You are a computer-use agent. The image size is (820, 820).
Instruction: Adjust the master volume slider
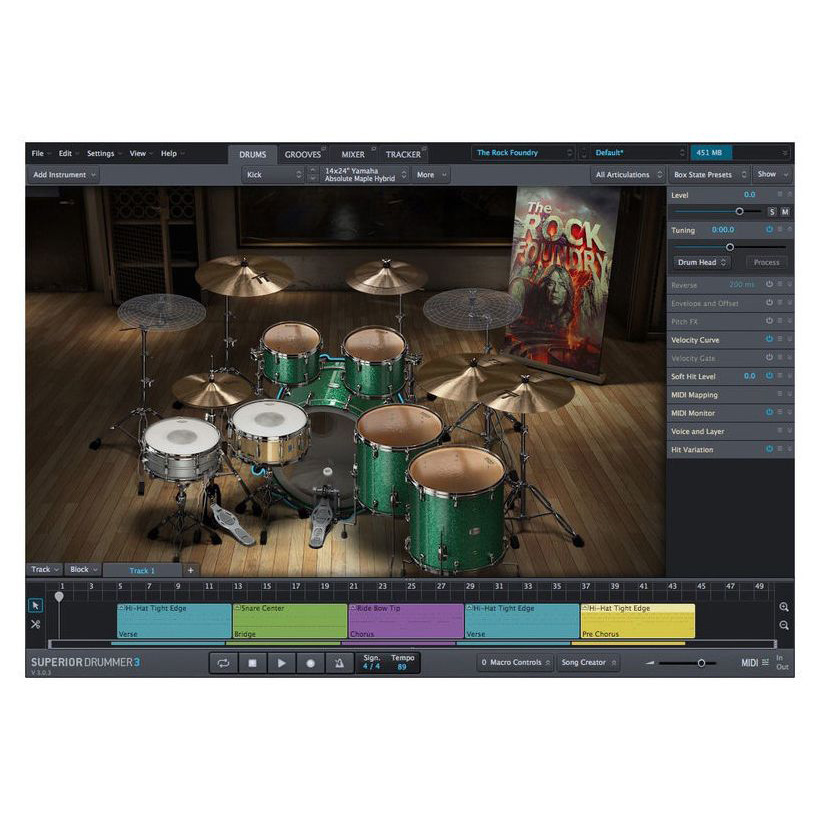701,663
